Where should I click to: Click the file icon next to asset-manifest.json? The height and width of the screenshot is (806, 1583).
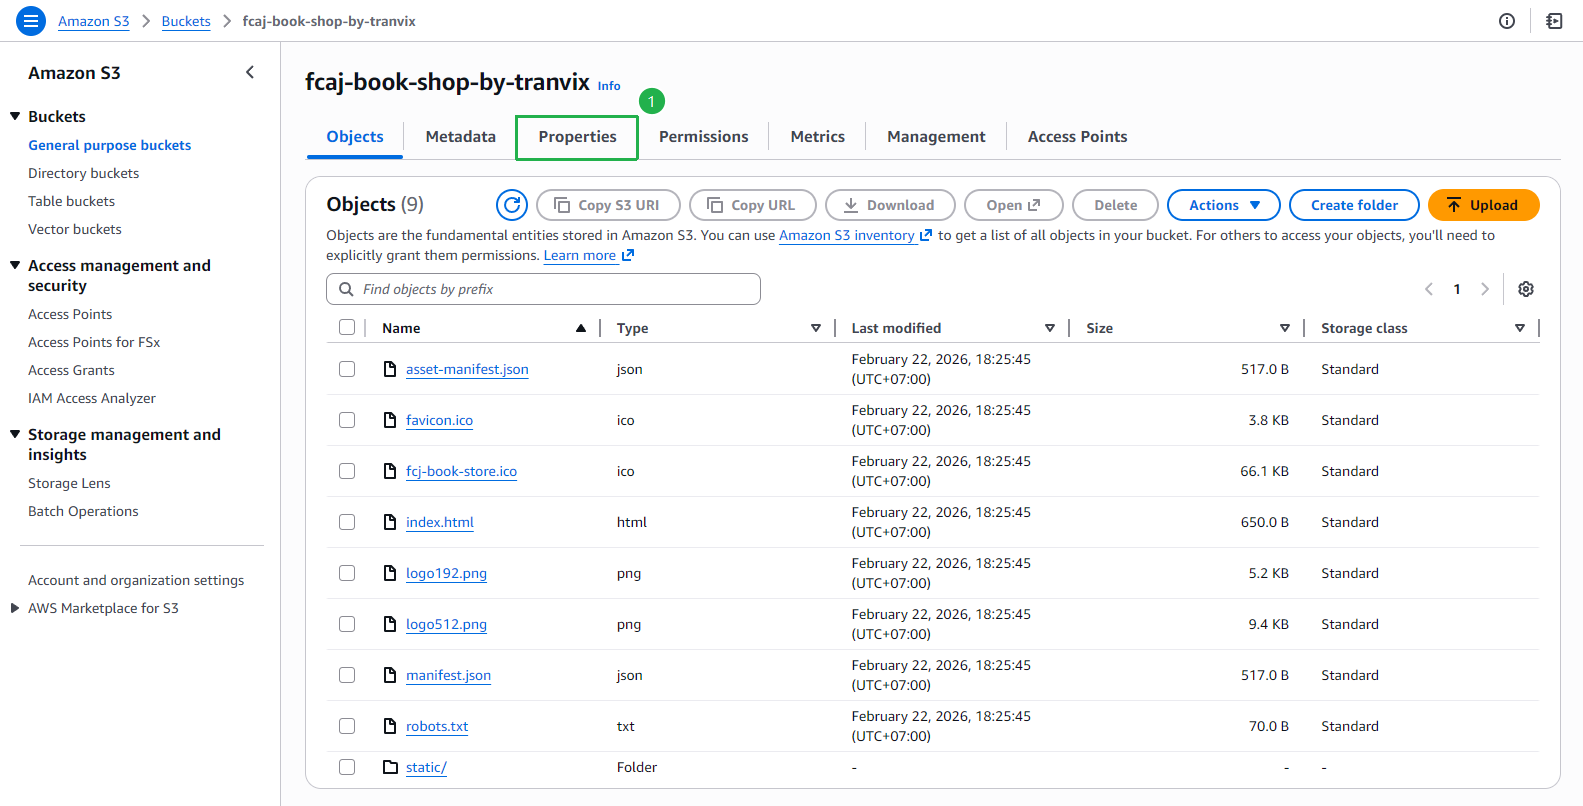(x=390, y=369)
